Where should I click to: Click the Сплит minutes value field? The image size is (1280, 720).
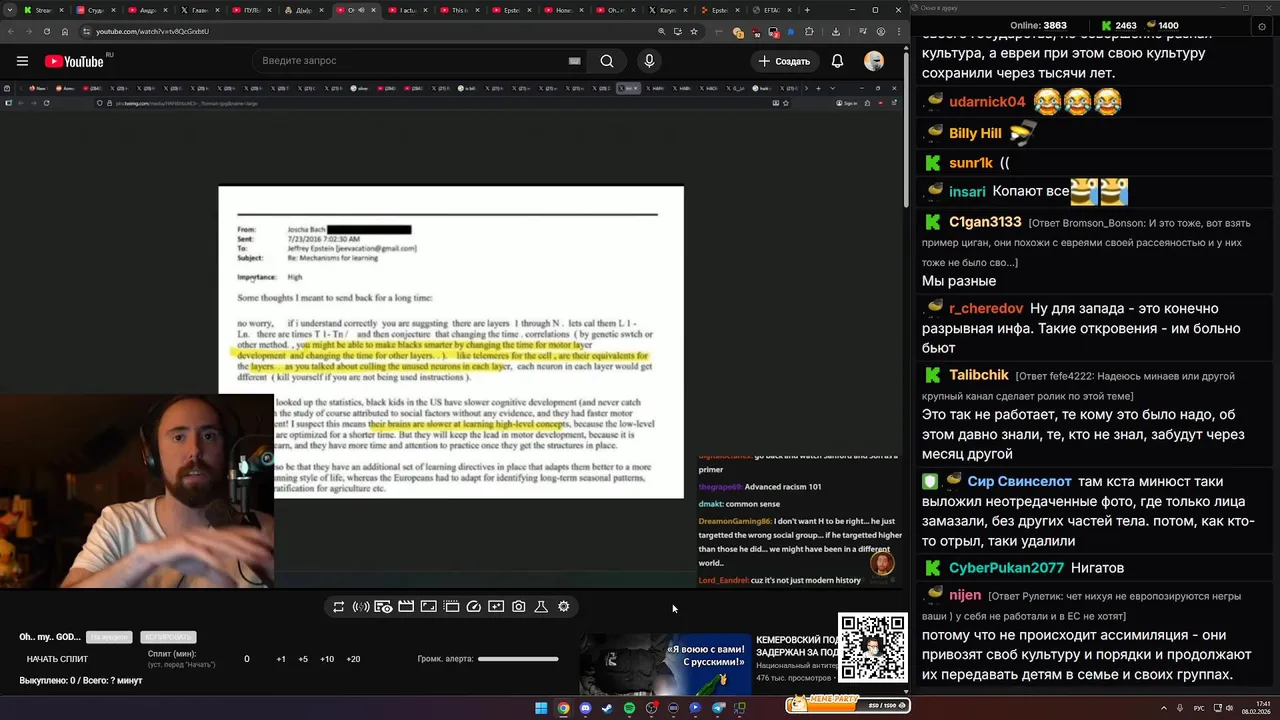click(247, 659)
